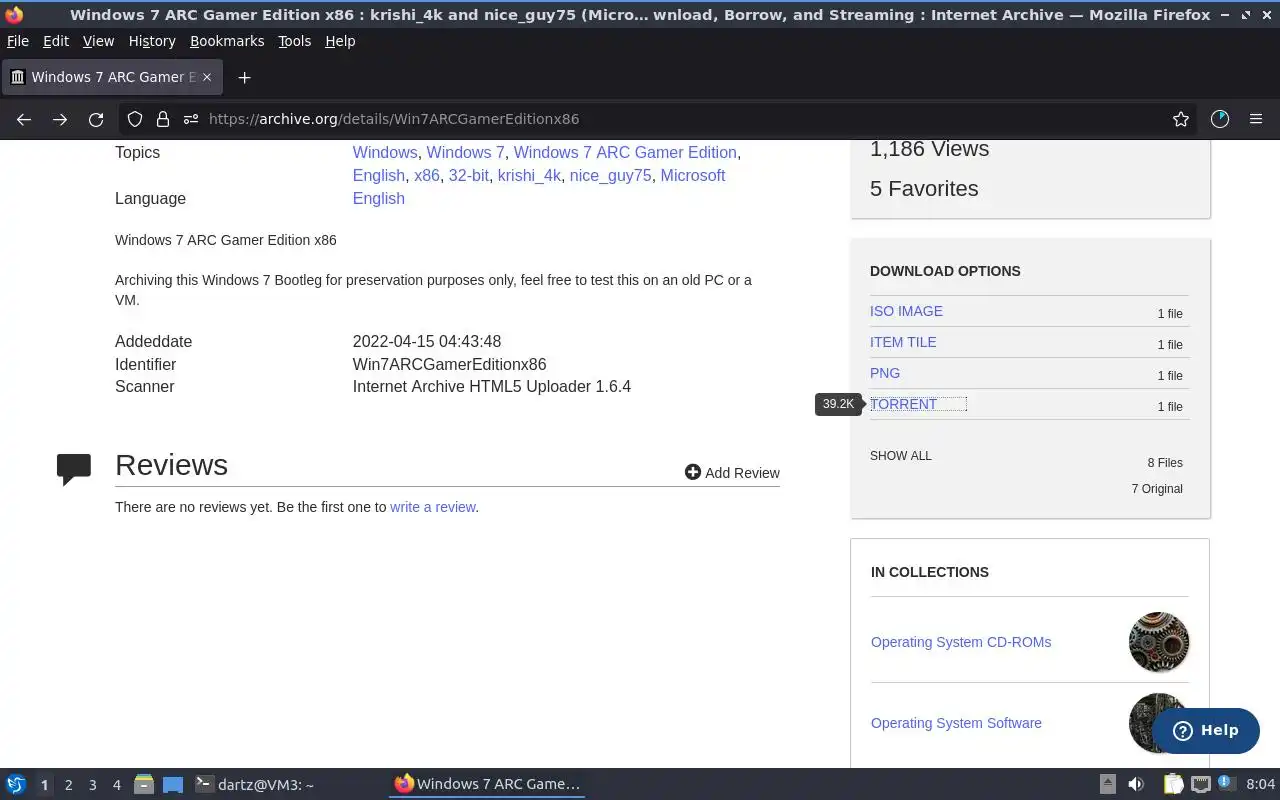Open the nice_guy75 topic link

(610, 175)
